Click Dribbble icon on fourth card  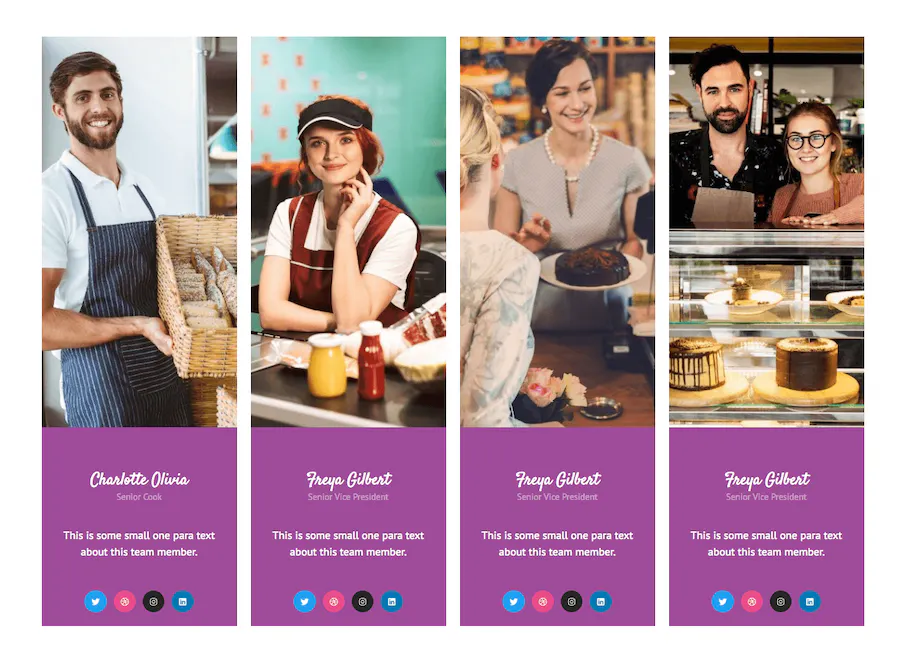pos(751,601)
